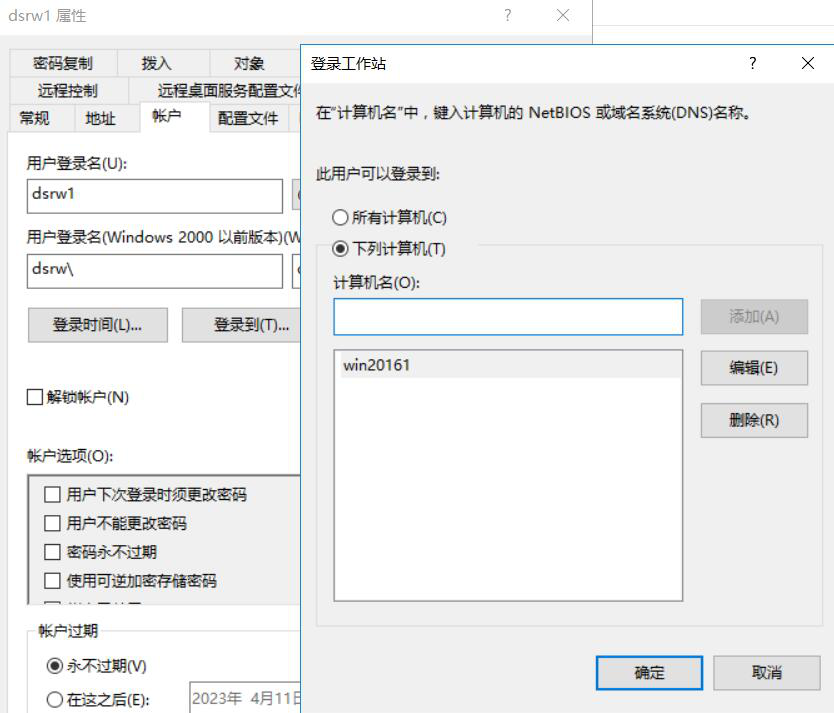Select the 帐户 tab

pos(174,116)
